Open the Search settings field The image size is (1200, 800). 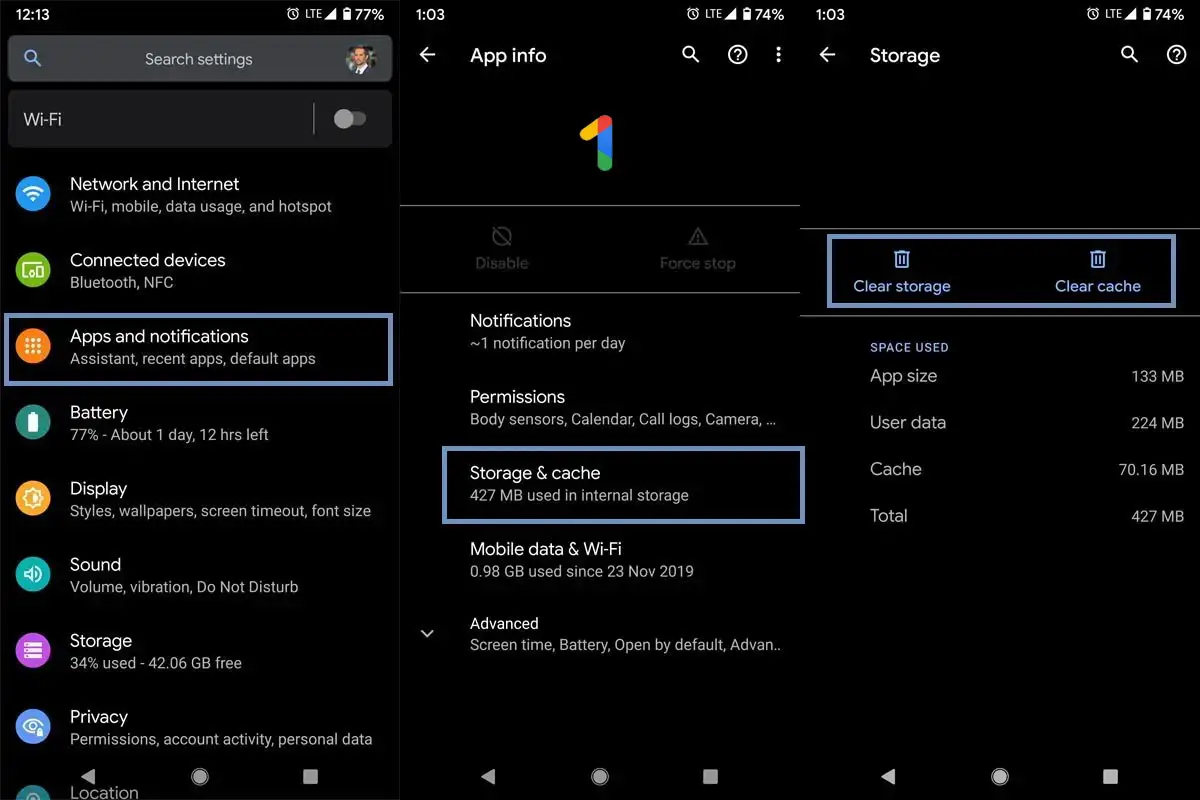click(200, 59)
